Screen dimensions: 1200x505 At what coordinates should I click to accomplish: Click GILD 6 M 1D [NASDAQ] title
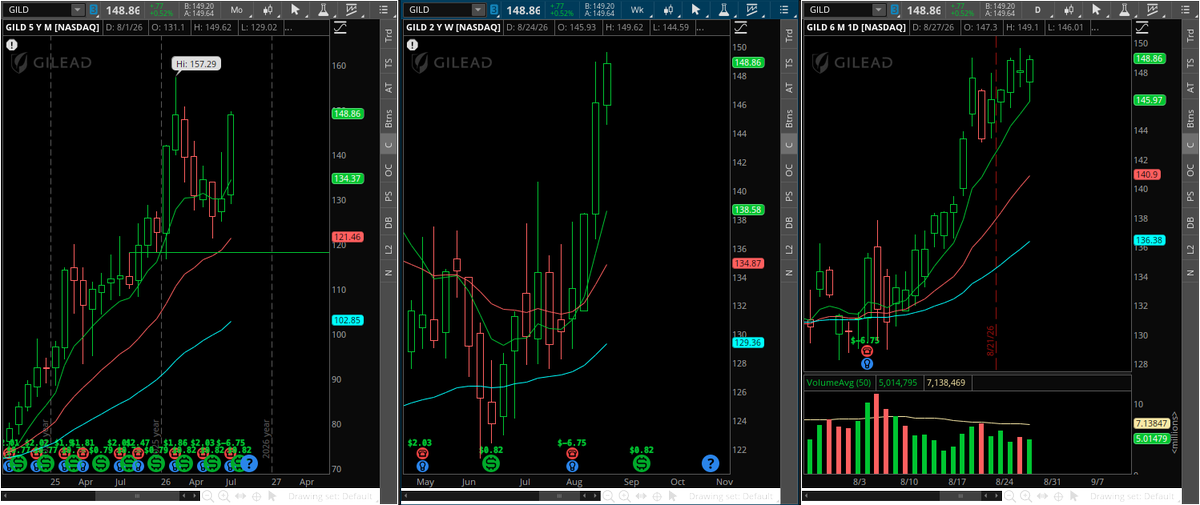(856, 27)
